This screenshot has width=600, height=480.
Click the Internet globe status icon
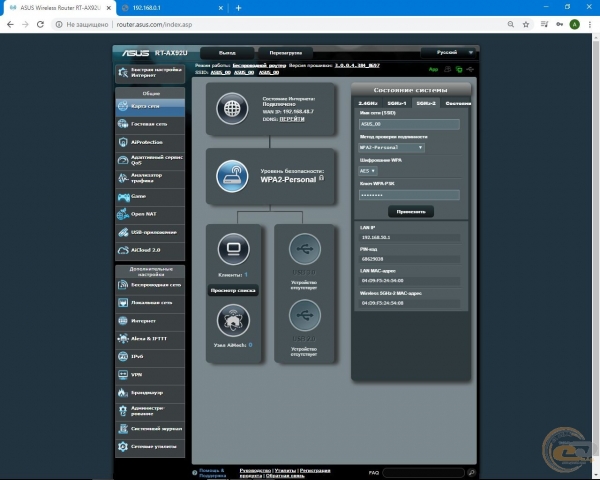pyautogui.click(x=232, y=109)
